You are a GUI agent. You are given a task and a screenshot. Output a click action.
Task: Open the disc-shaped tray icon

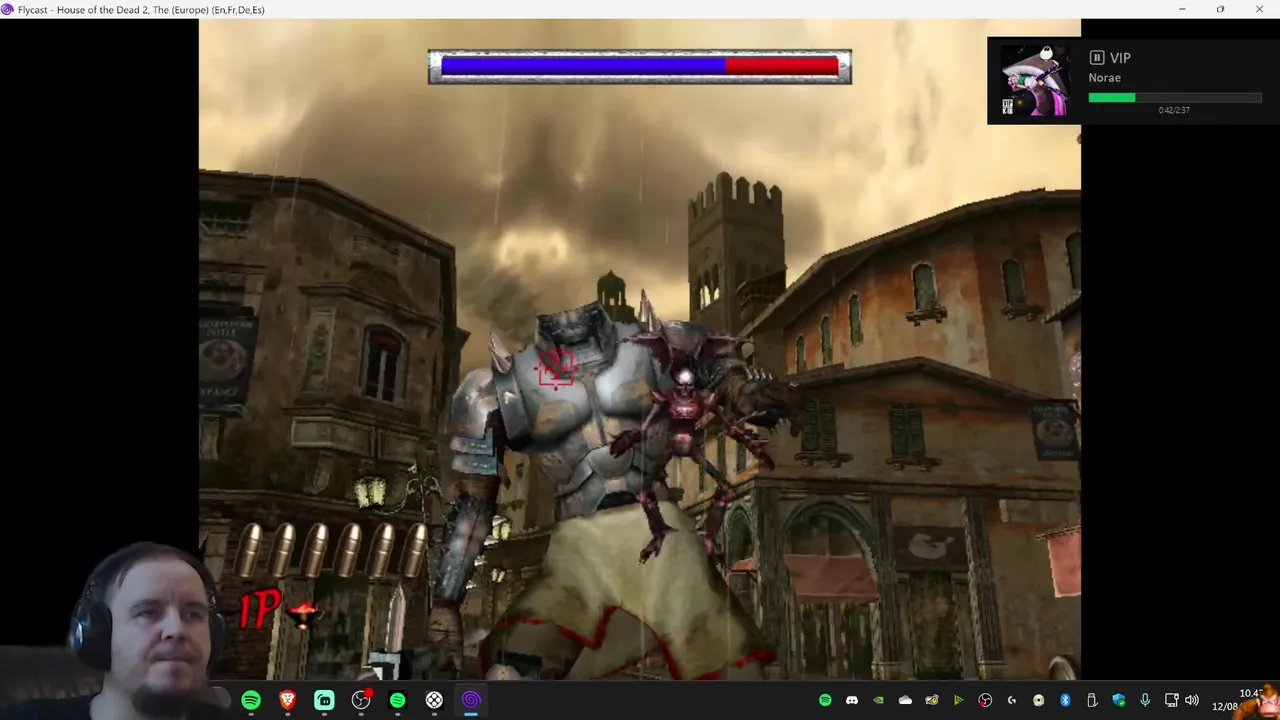click(1038, 701)
